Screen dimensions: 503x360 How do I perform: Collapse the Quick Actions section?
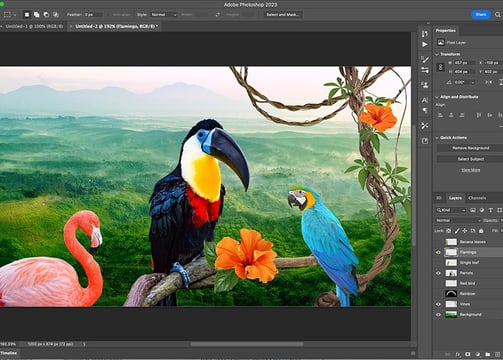tap(437, 138)
